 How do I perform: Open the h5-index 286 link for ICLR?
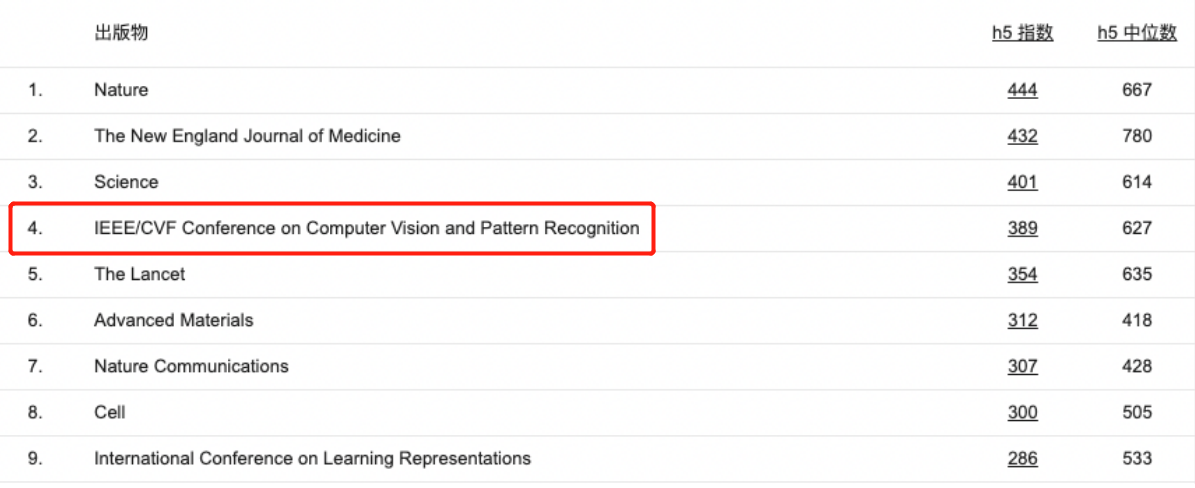tap(1022, 458)
